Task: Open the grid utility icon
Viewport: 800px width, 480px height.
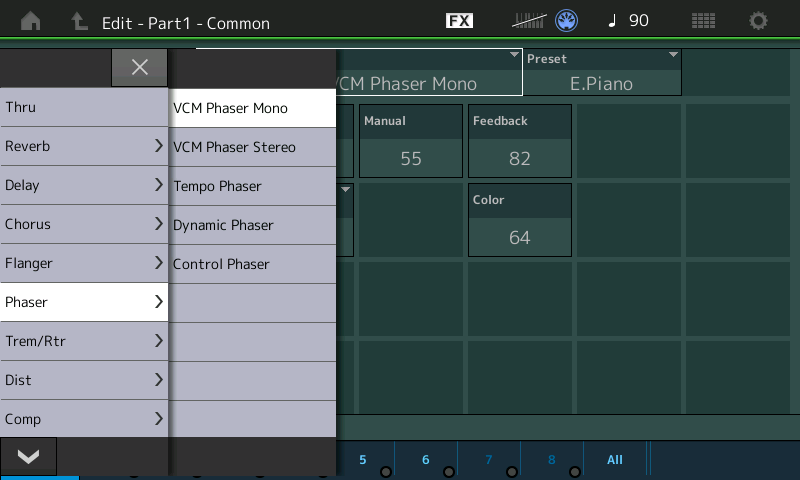Action: [703, 21]
